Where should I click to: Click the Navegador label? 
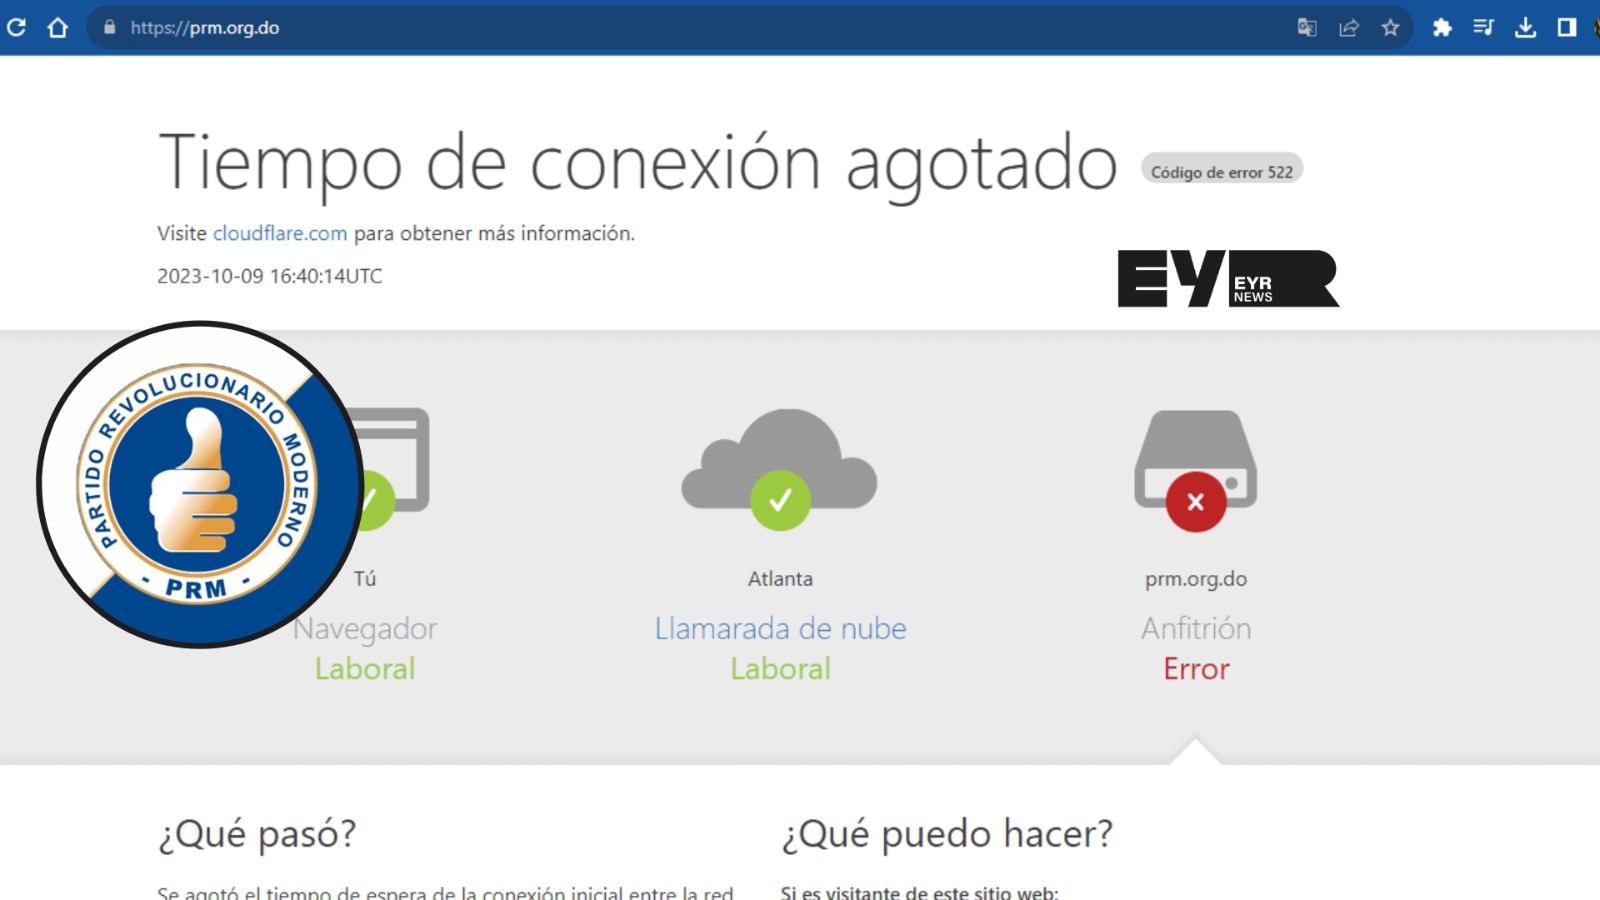click(365, 629)
